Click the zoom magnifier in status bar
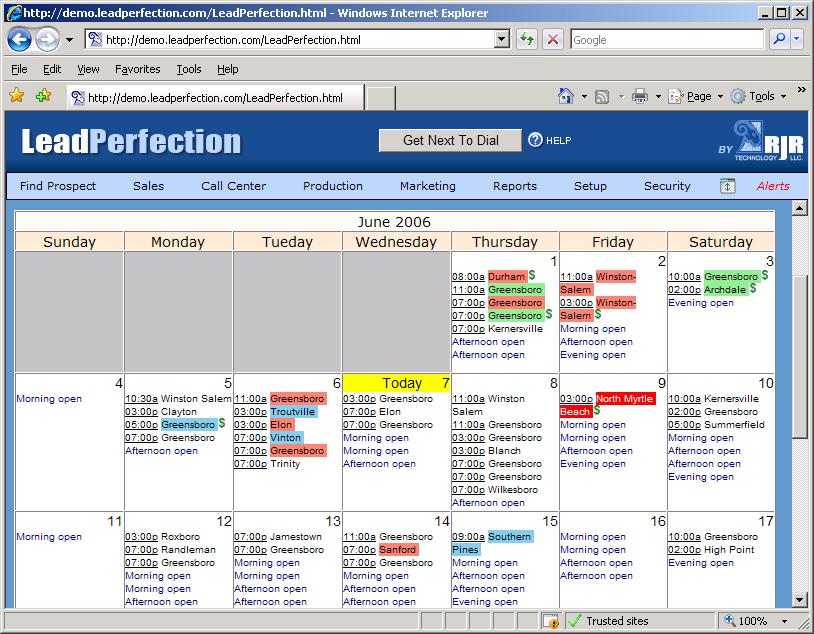The image size is (814, 634). point(729,620)
